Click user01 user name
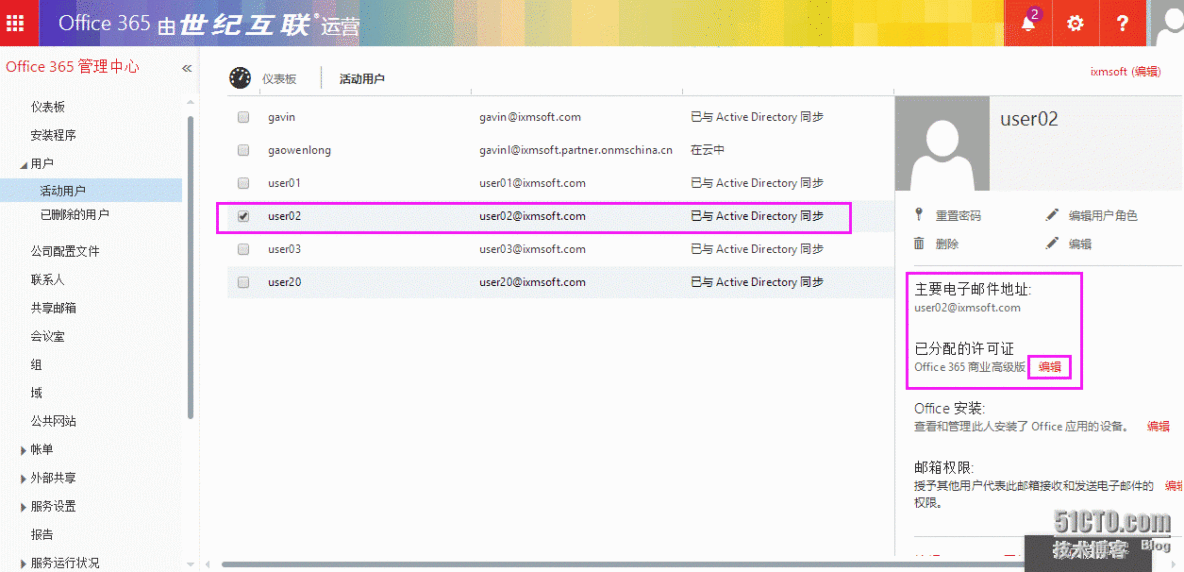1184x572 pixels. click(285, 183)
